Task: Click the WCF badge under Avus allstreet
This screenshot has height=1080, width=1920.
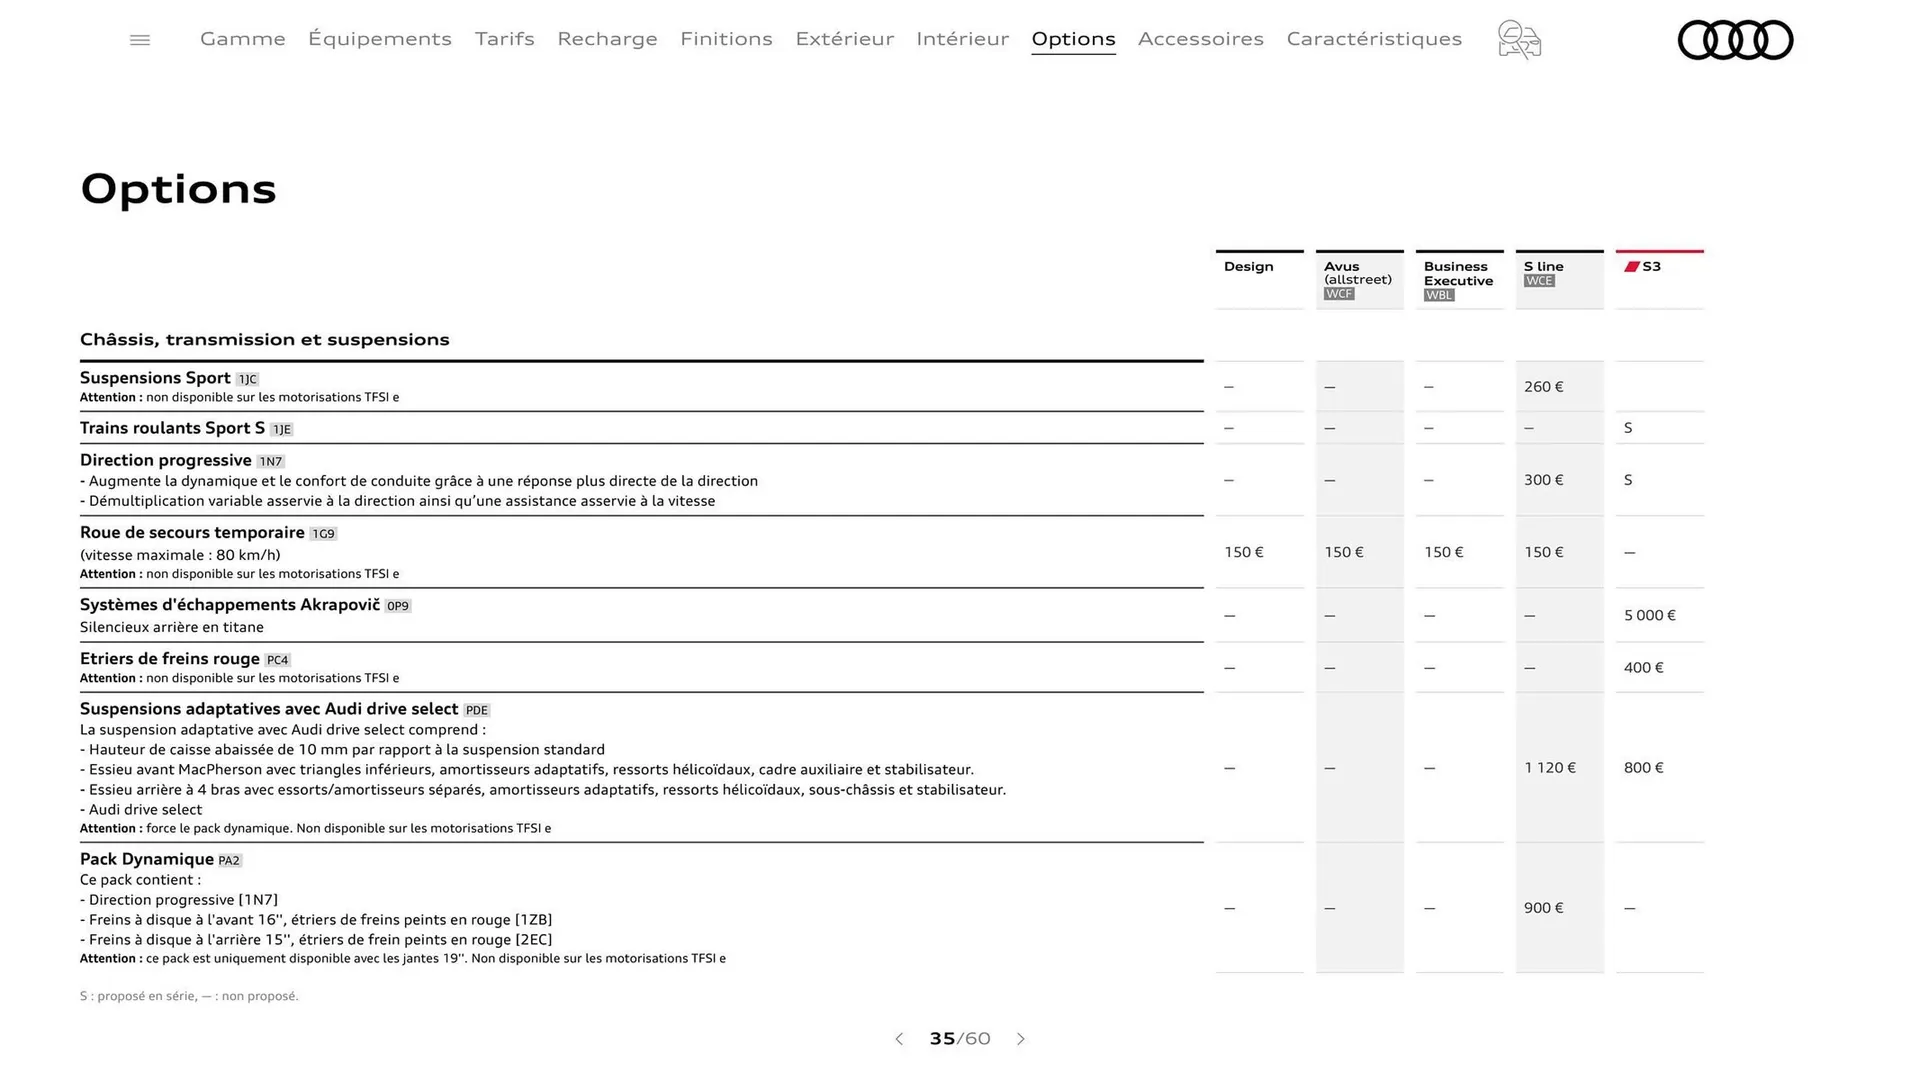Action: 1338,294
